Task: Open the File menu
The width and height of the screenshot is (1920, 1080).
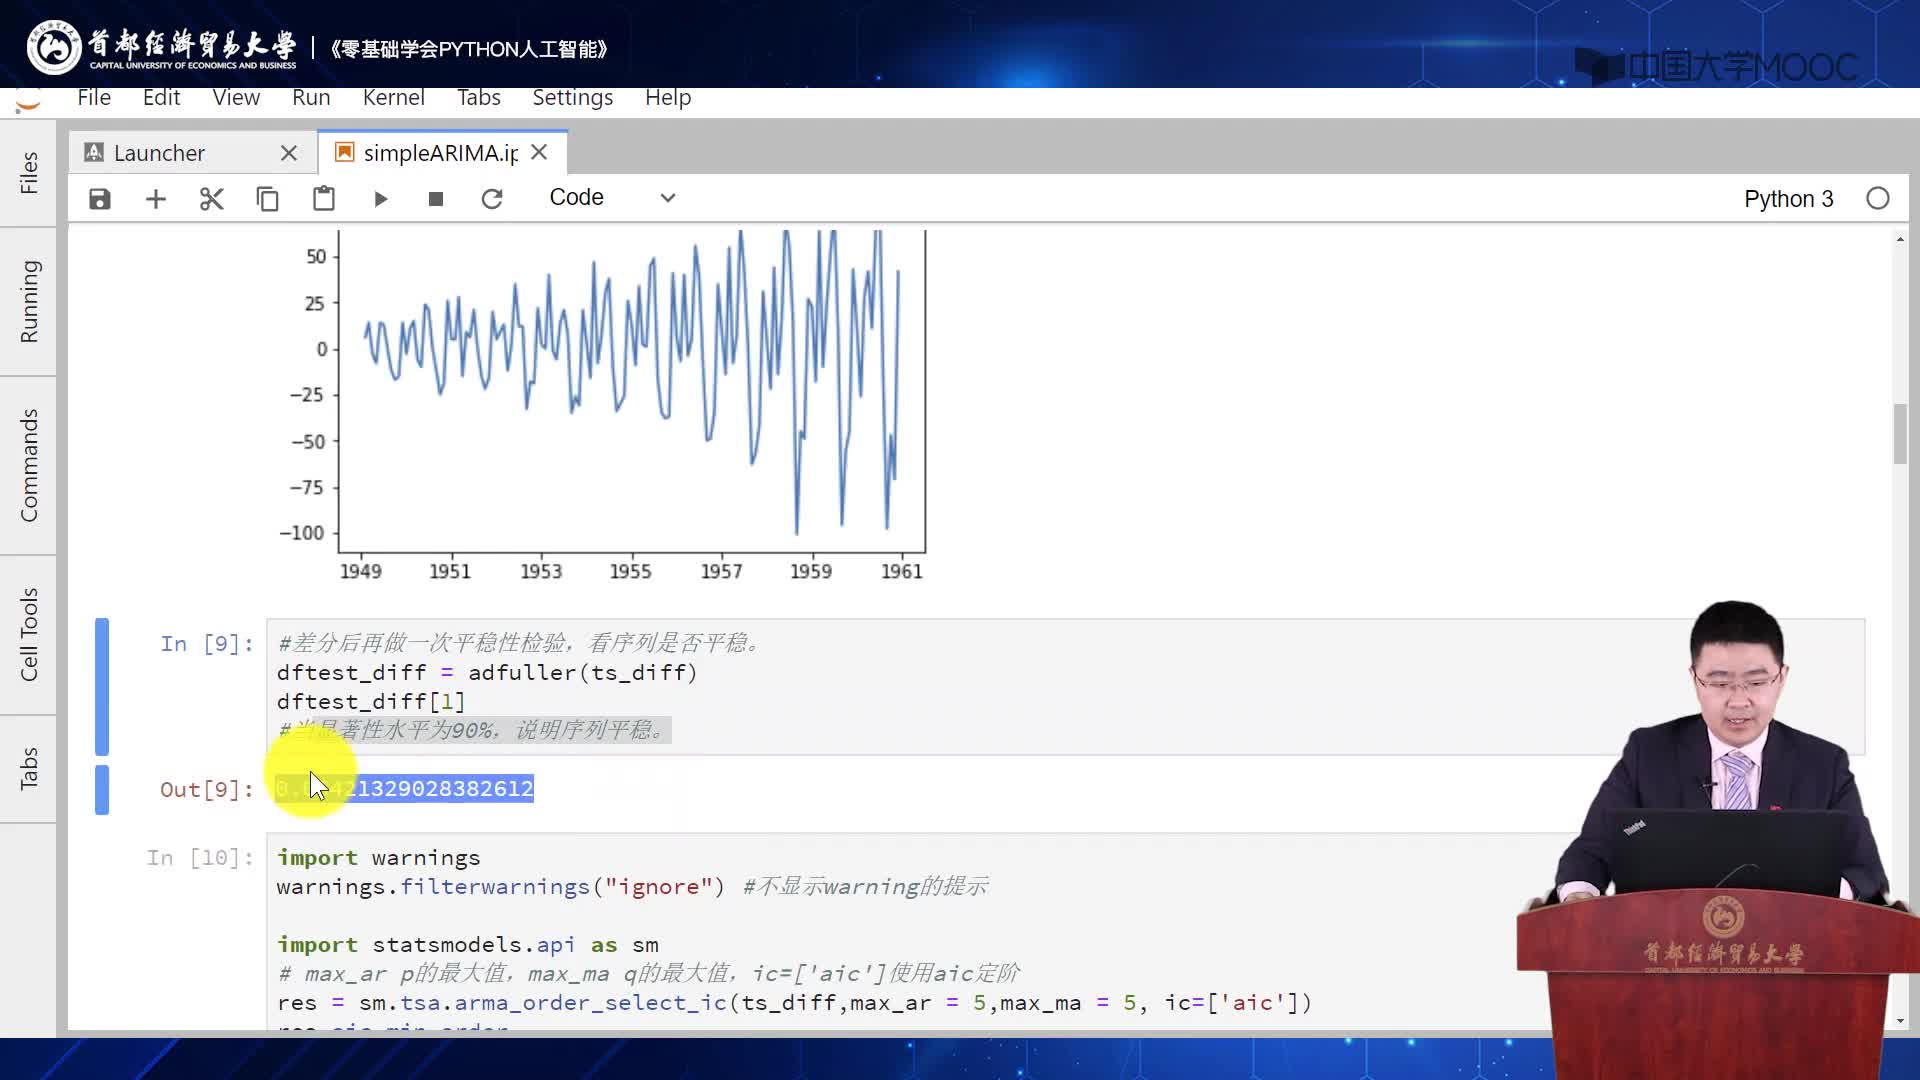Action: click(x=94, y=98)
